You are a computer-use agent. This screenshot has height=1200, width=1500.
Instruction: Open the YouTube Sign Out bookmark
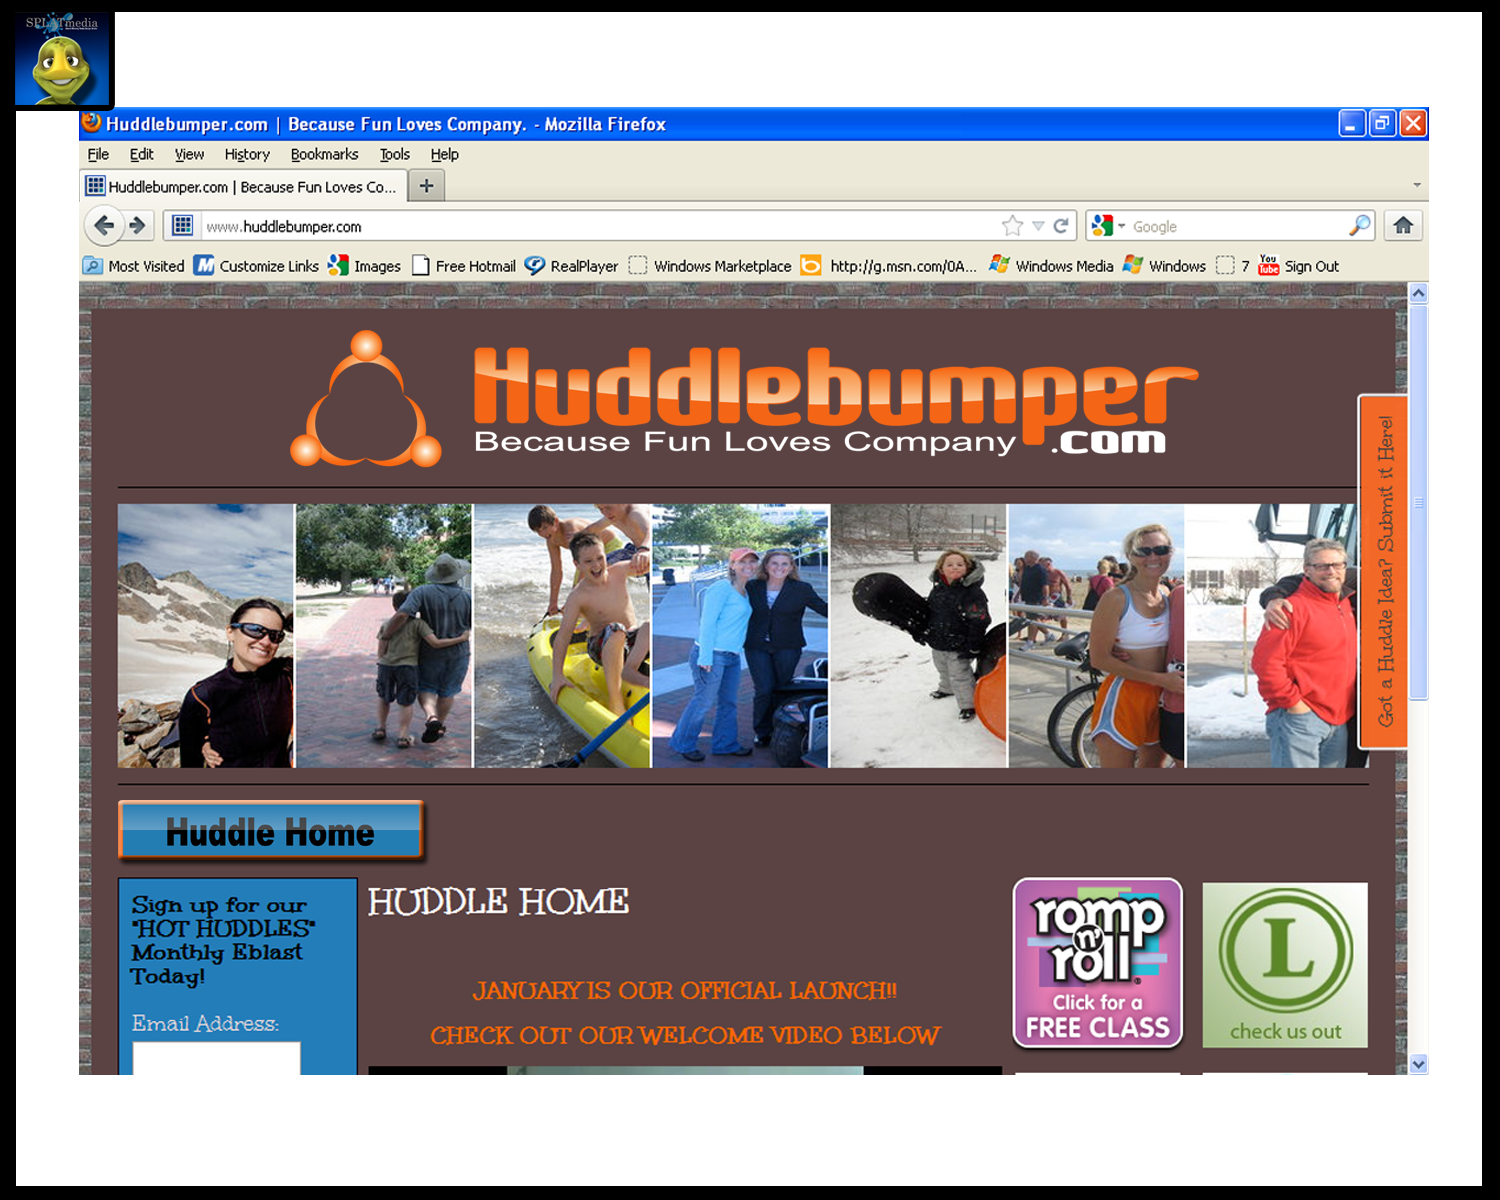pyautogui.click(x=1299, y=266)
